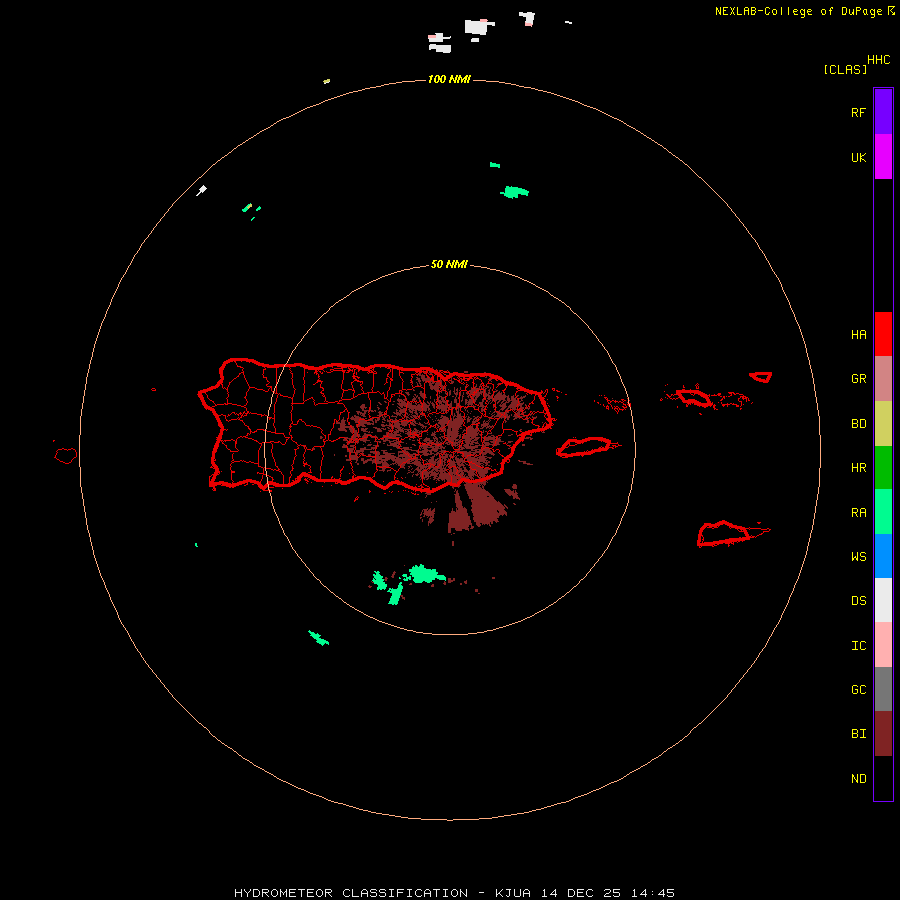
Task: Click the BD legend label
Action: coord(858,424)
